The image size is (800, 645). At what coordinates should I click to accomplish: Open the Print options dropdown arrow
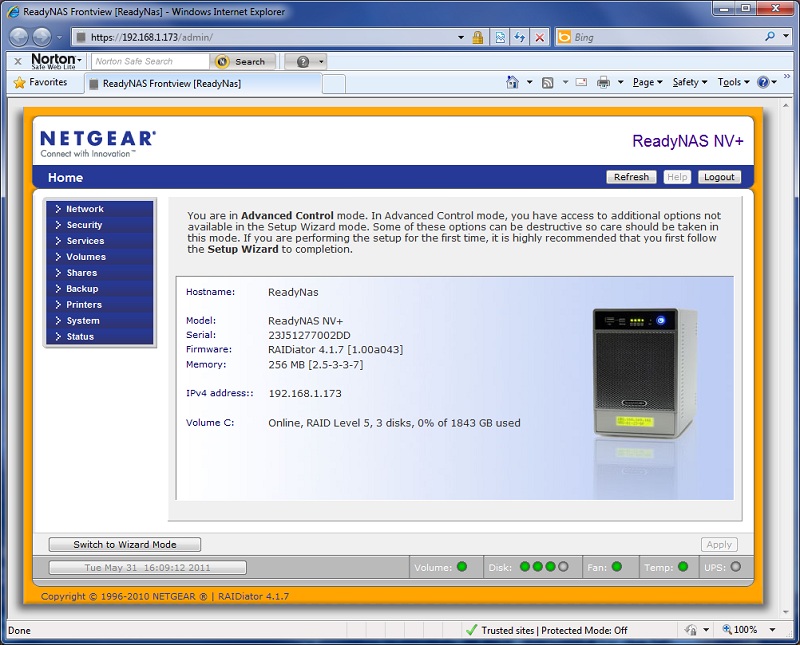tap(620, 82)
